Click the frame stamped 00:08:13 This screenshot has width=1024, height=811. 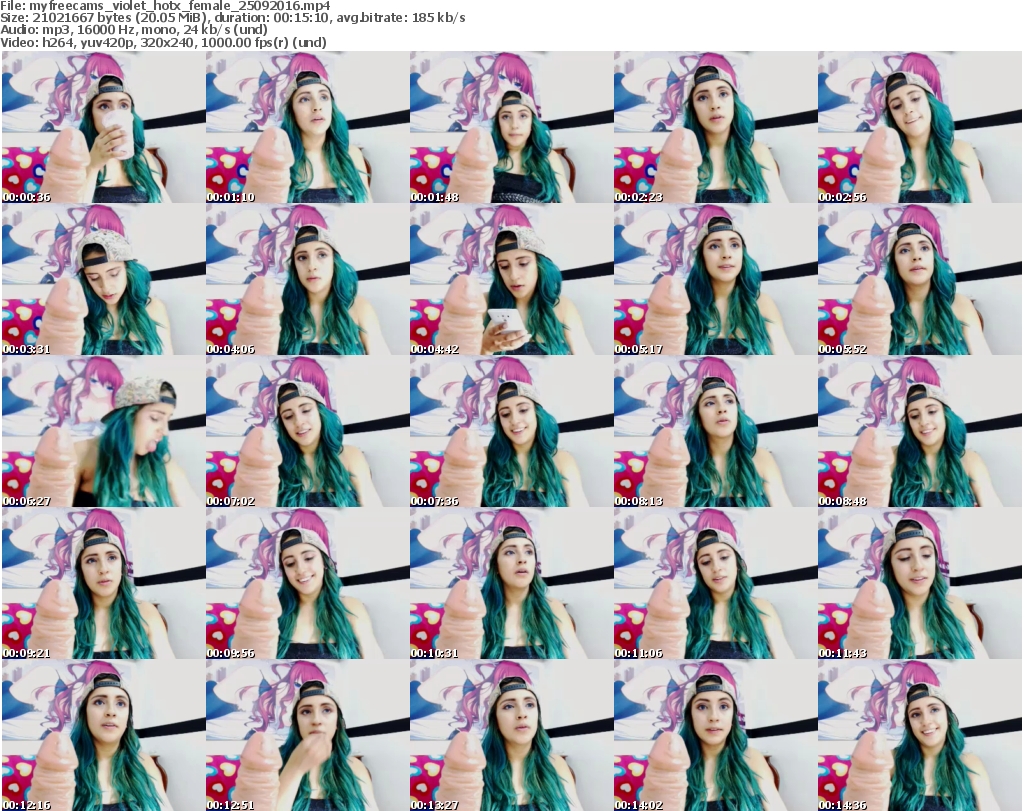pos(715,432)
